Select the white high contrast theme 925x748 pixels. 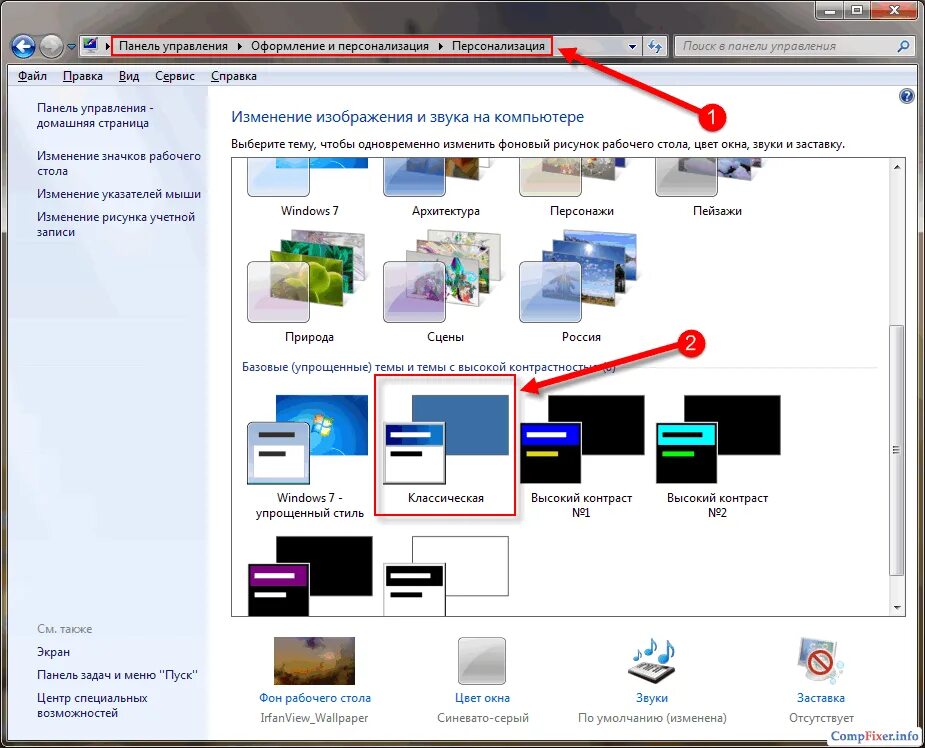tap(445, 576)
